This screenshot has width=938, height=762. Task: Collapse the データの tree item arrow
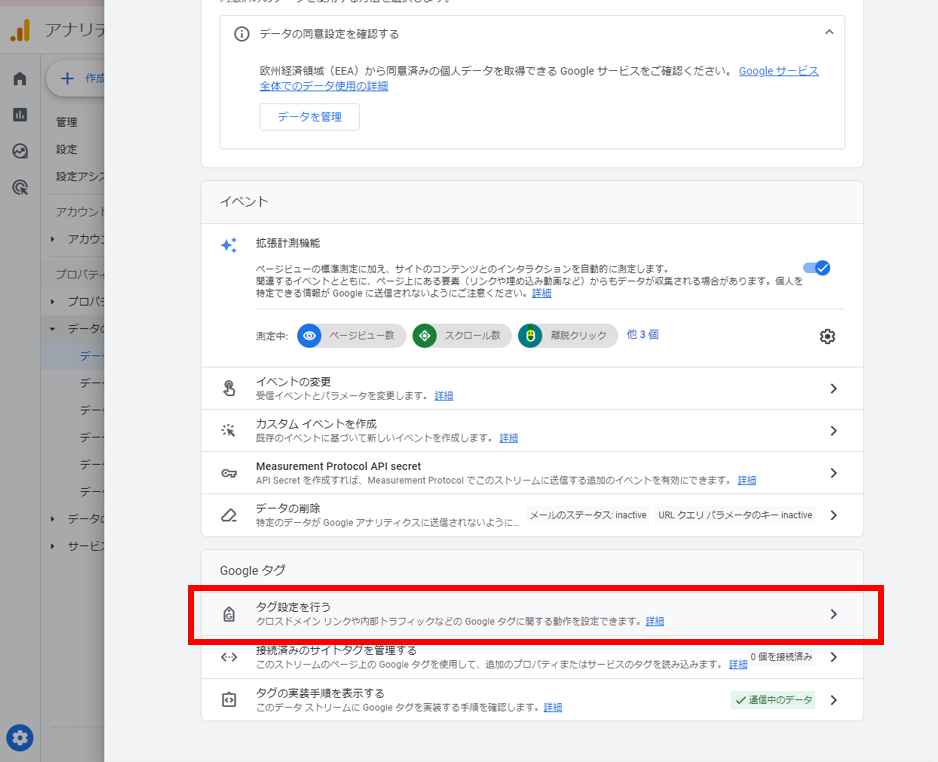click(x=53, y=329)
